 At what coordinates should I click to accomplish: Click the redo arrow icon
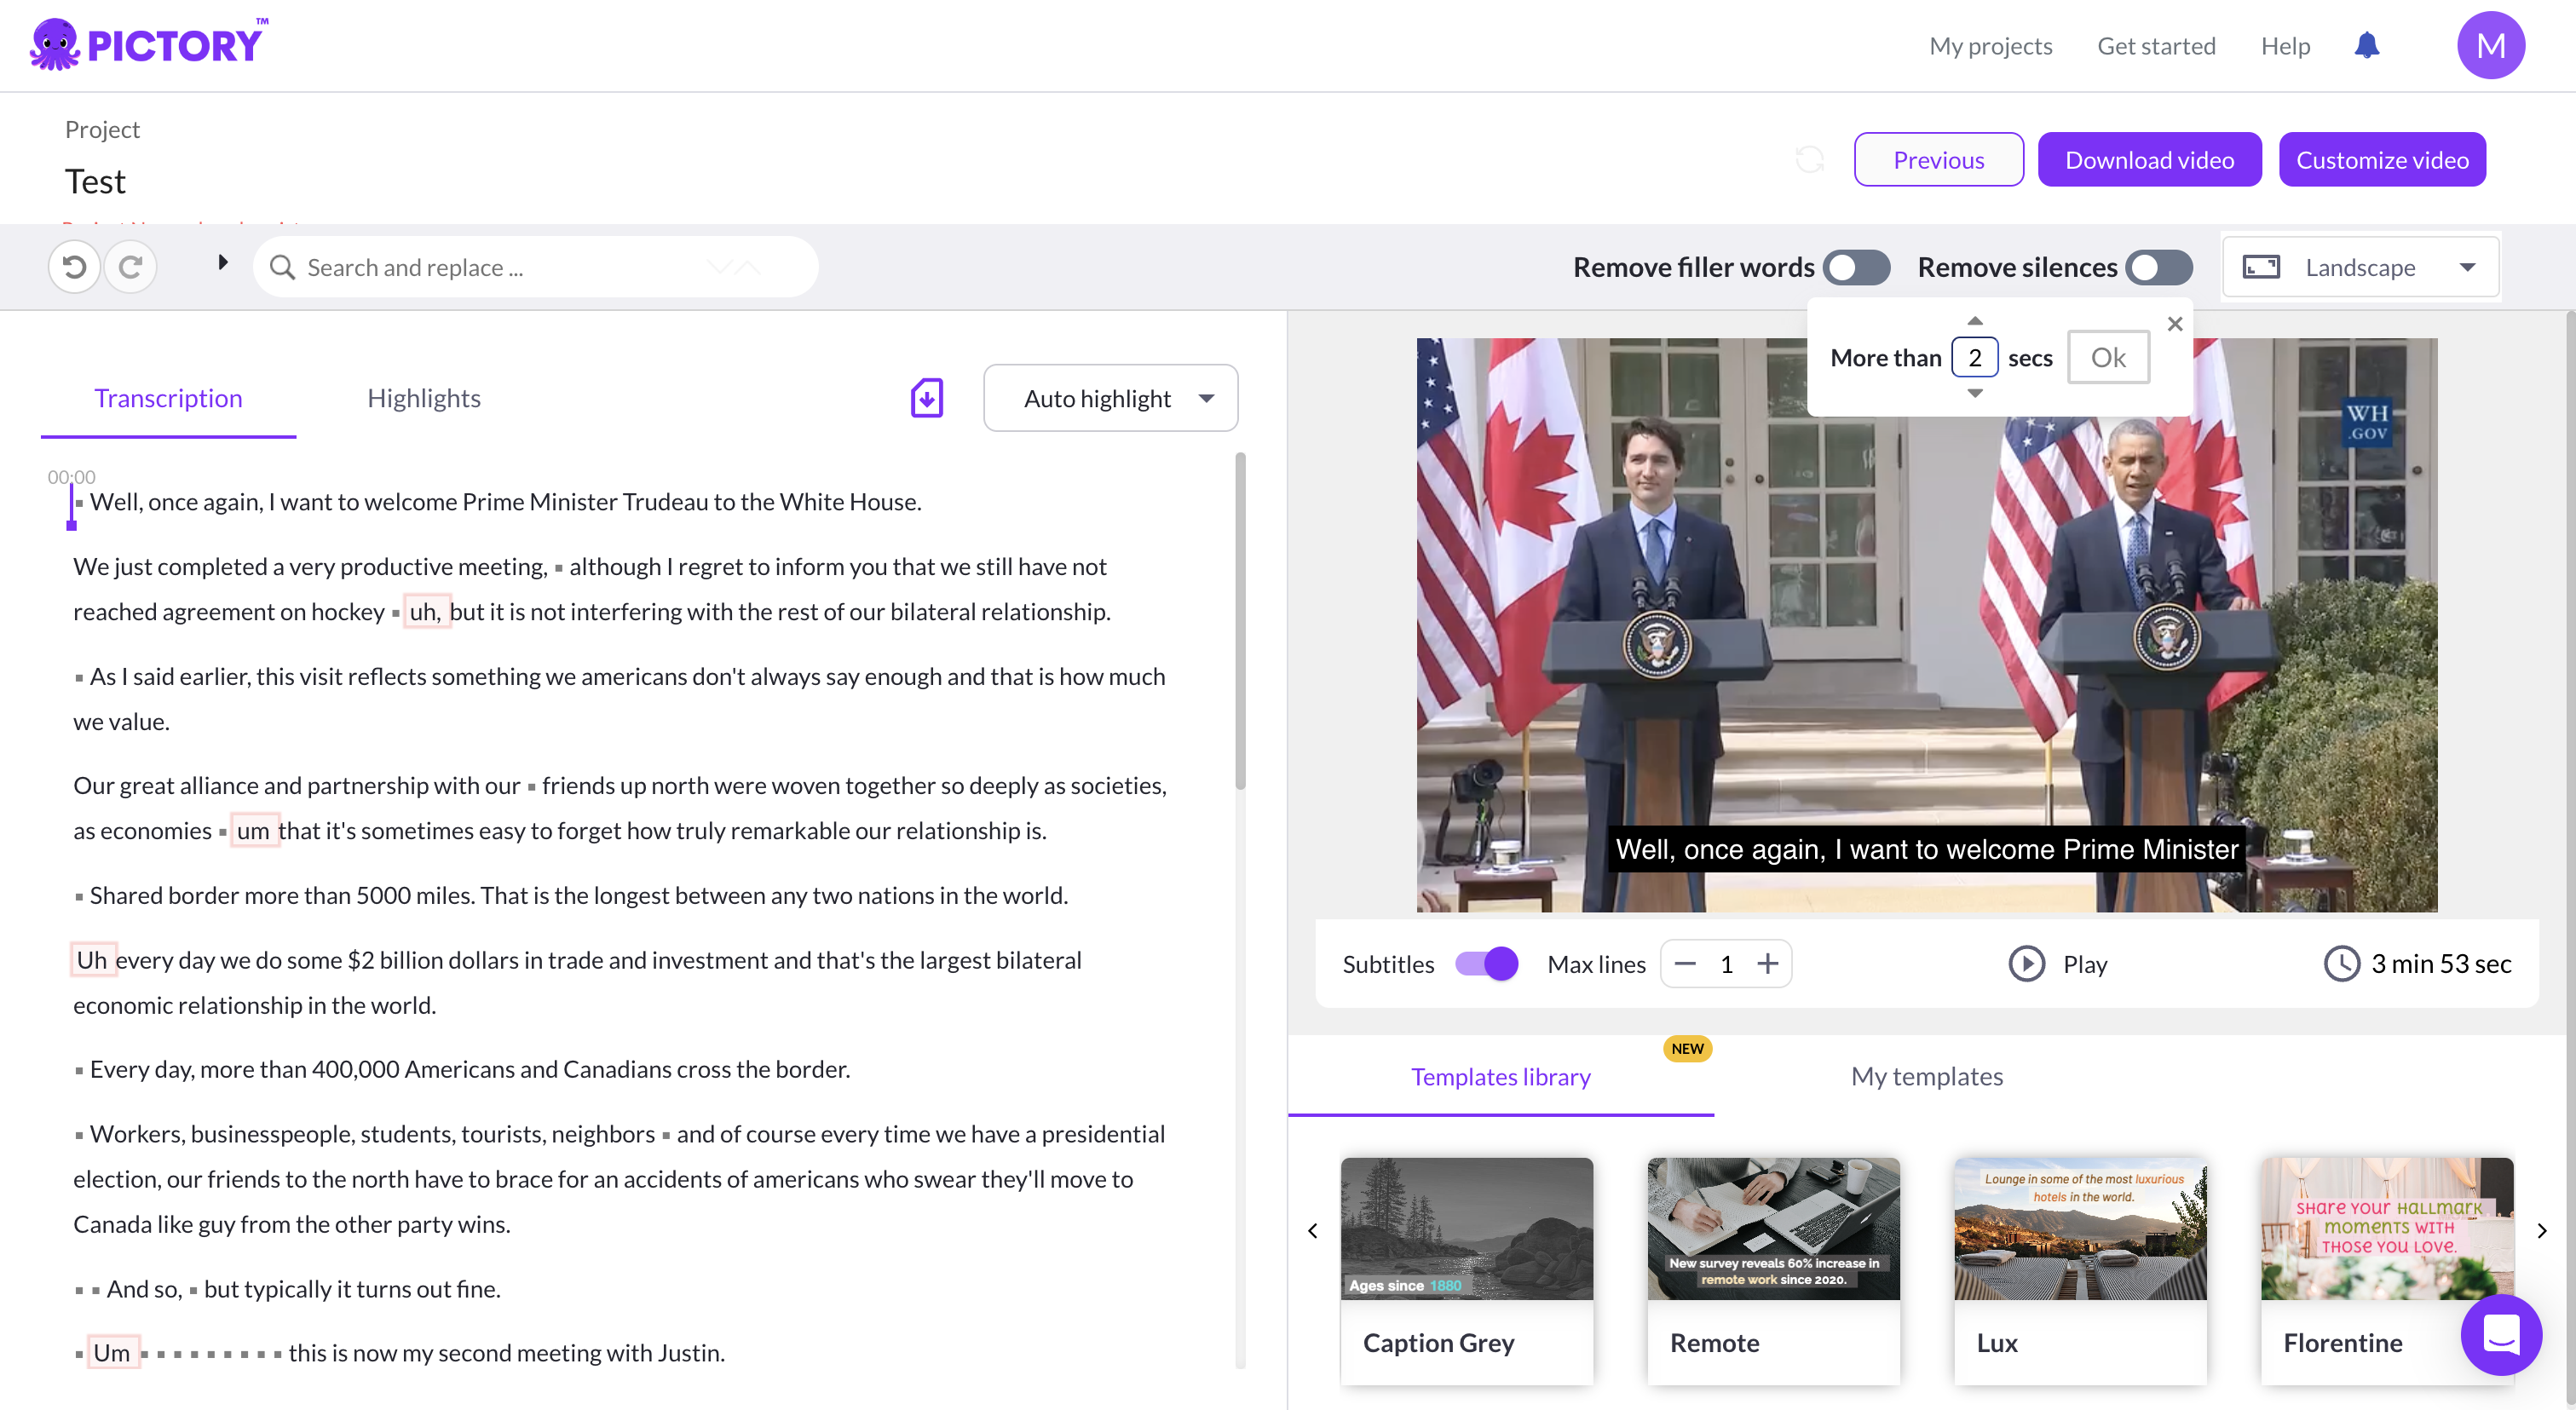coord(130,267)
